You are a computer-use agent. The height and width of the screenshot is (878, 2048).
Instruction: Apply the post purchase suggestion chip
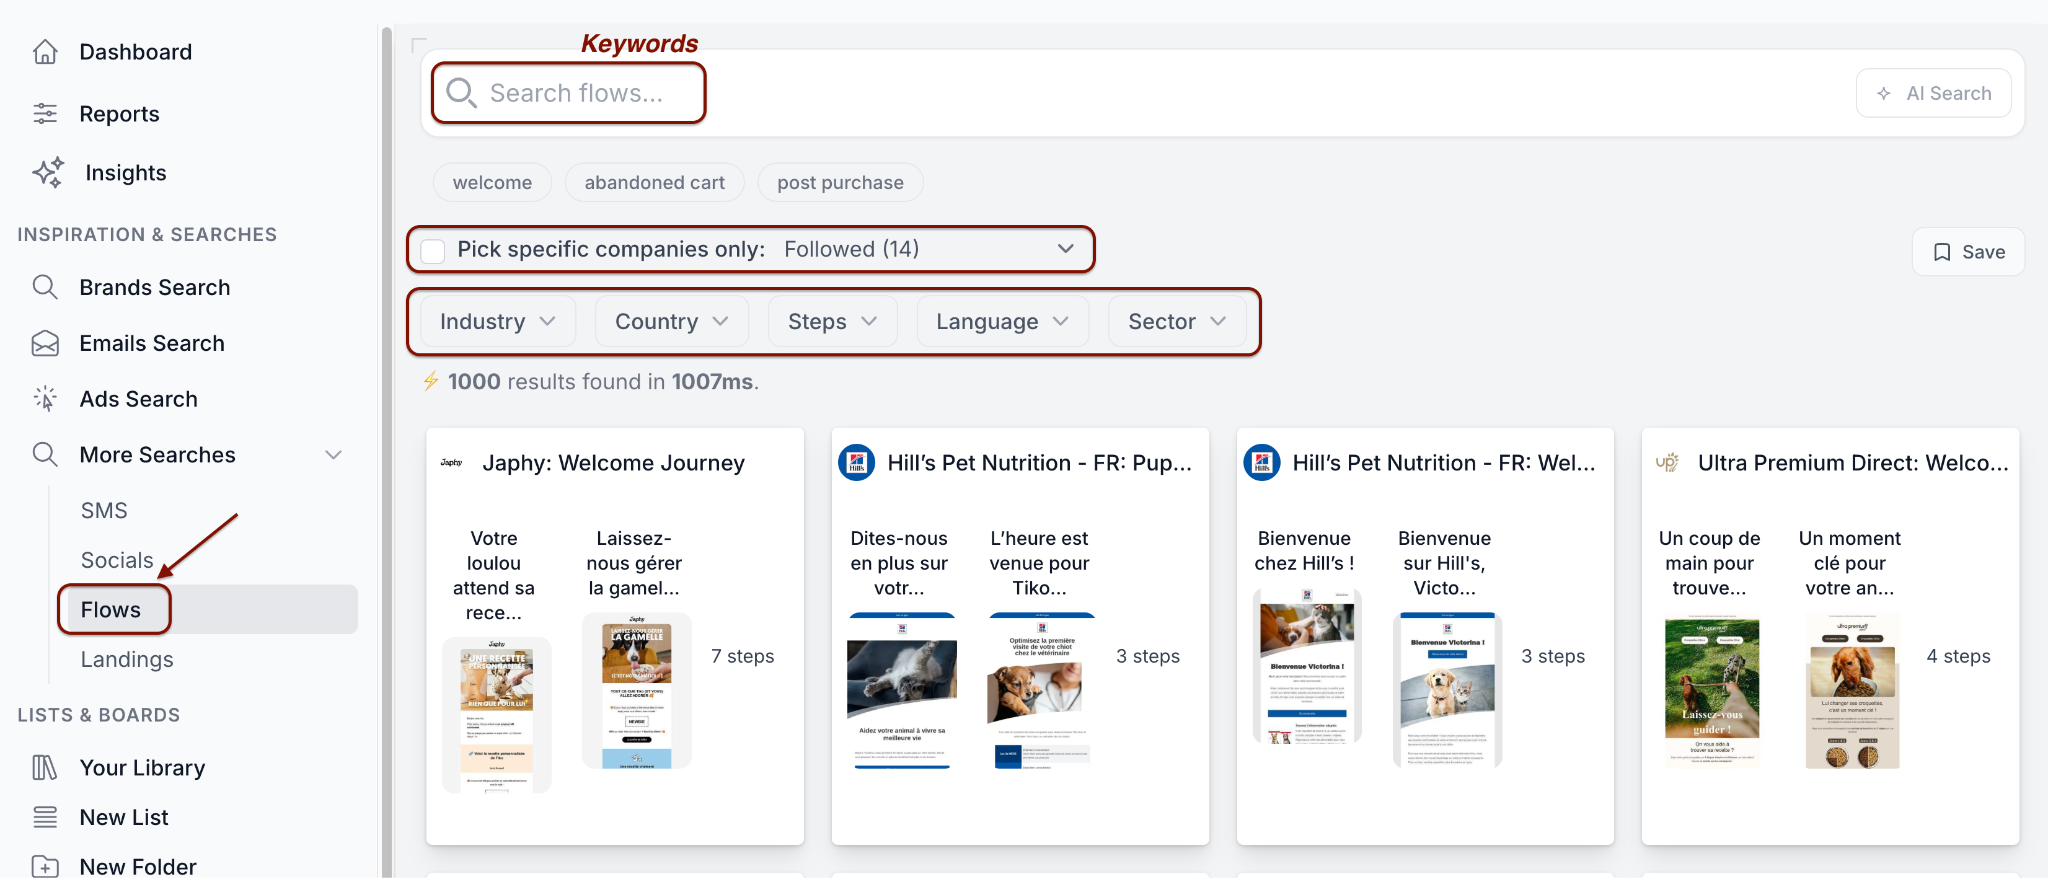click(840, 183)
